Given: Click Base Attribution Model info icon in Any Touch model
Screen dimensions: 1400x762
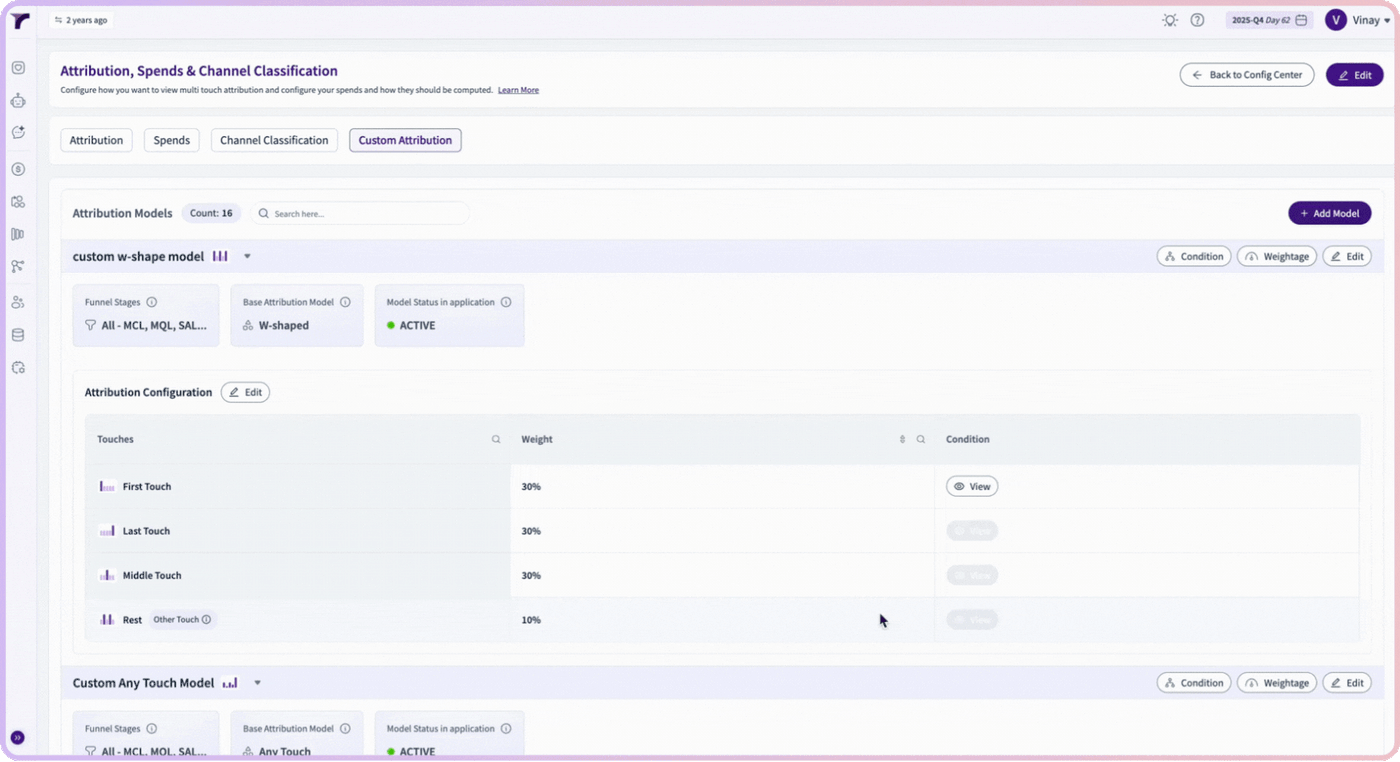Looking at the screenshot, I should [345, 729].
